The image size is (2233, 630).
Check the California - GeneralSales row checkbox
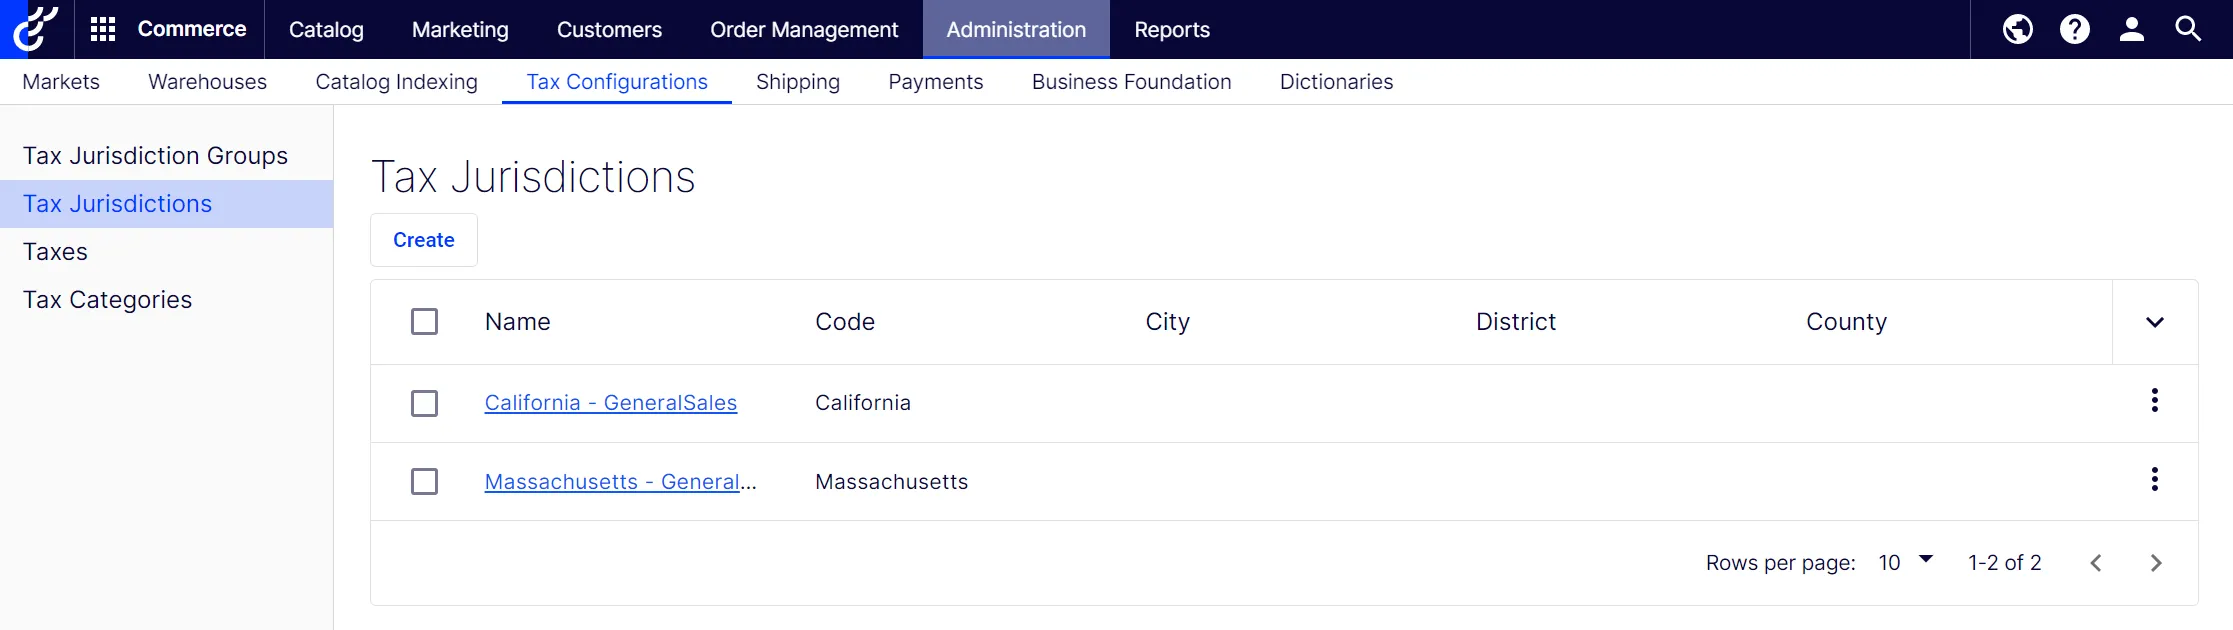click(x=425, y=403)
